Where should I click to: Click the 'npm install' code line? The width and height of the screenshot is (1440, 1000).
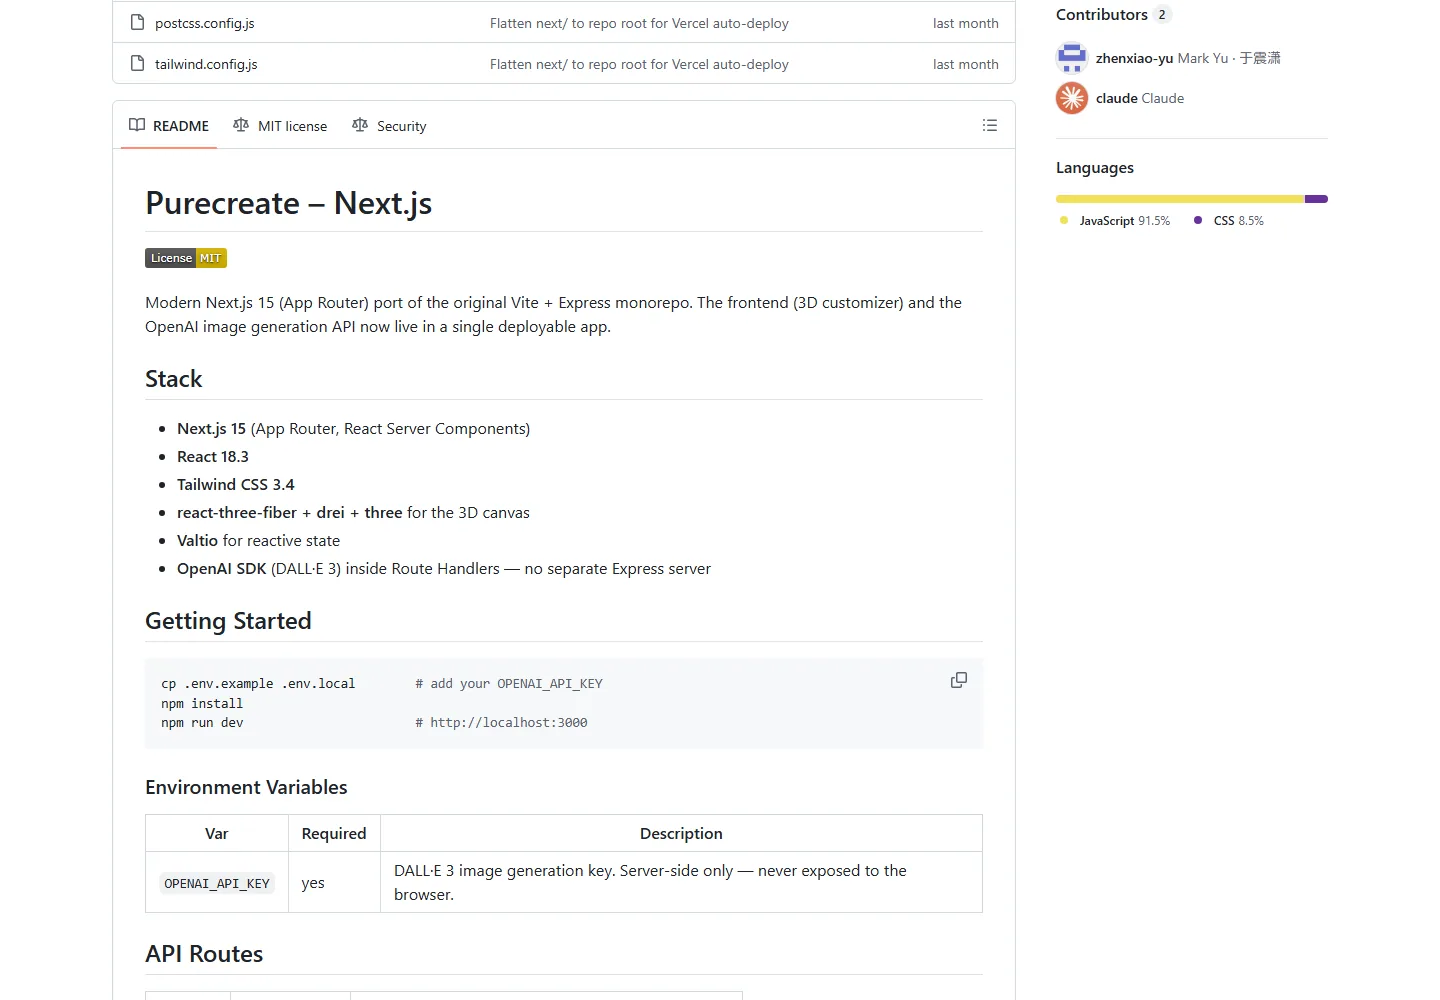202,704
